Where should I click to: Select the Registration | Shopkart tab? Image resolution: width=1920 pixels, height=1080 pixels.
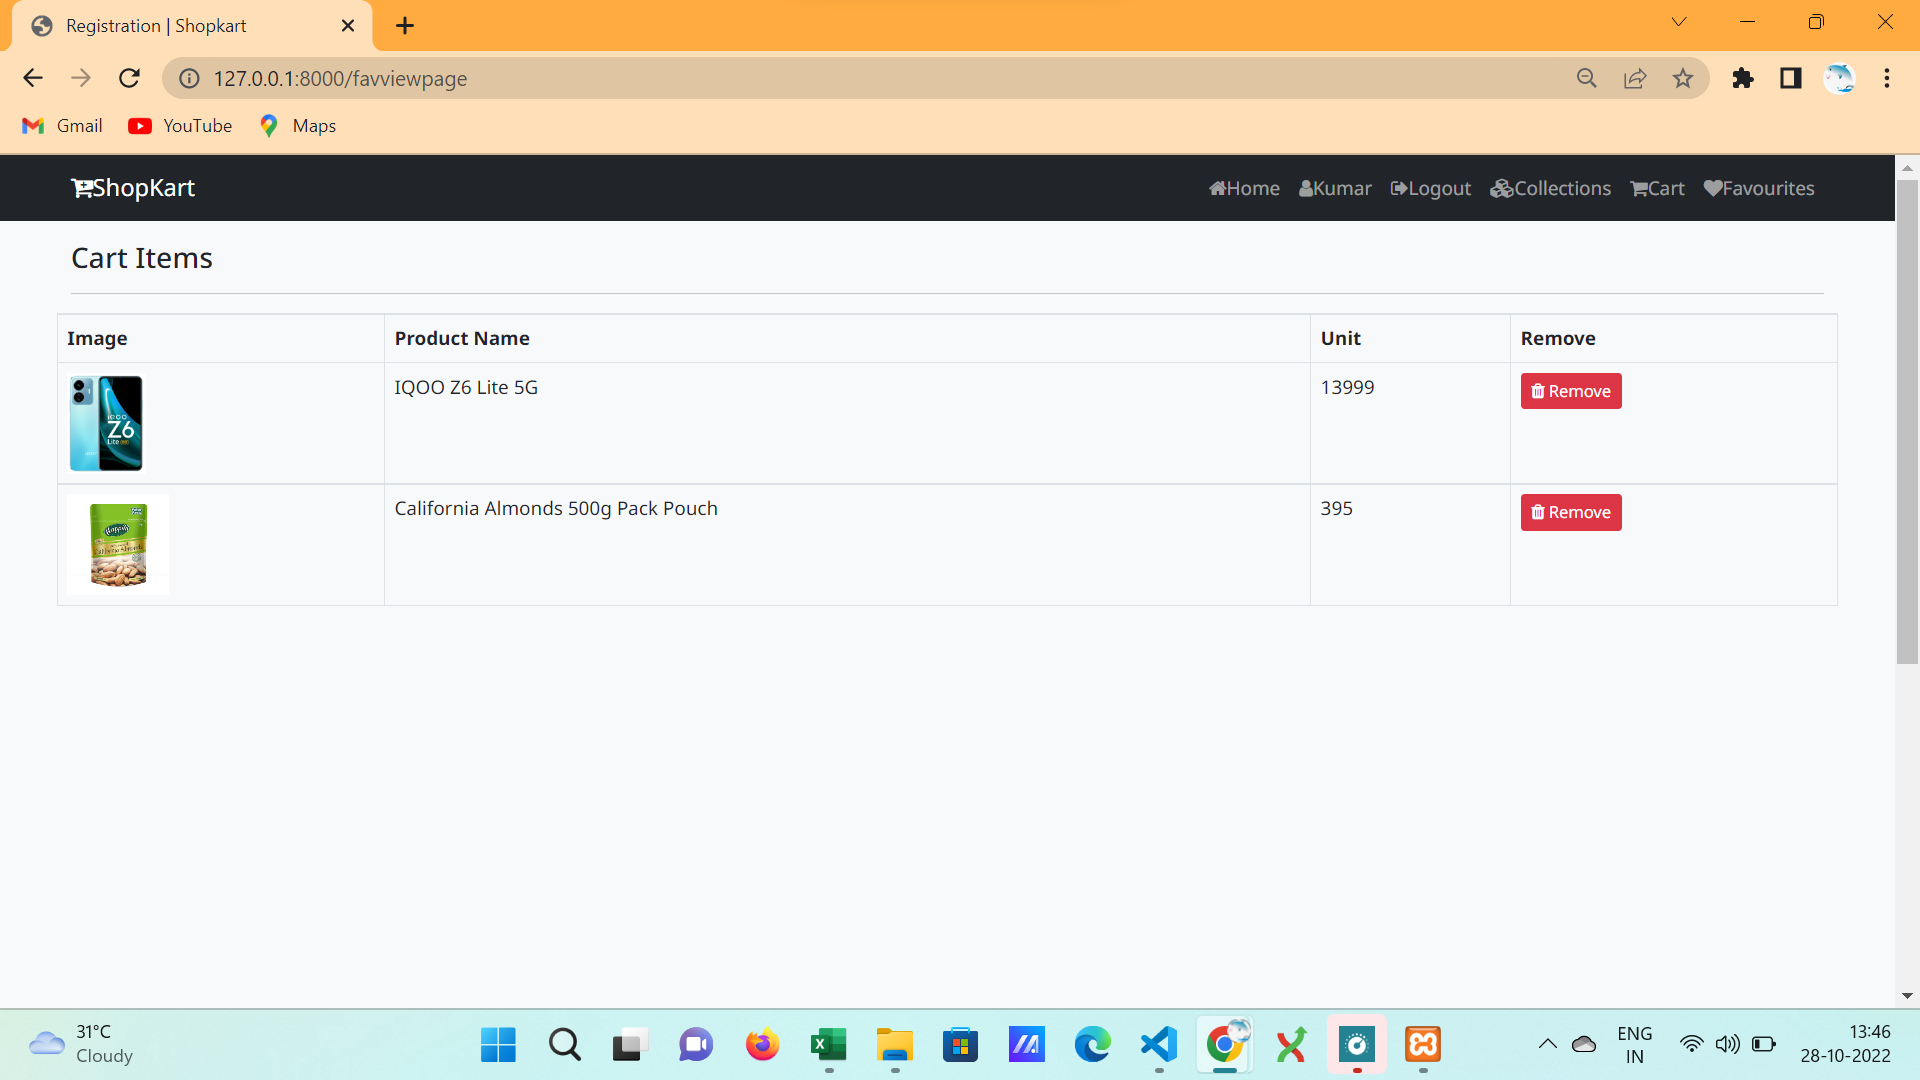click(156, 25)
